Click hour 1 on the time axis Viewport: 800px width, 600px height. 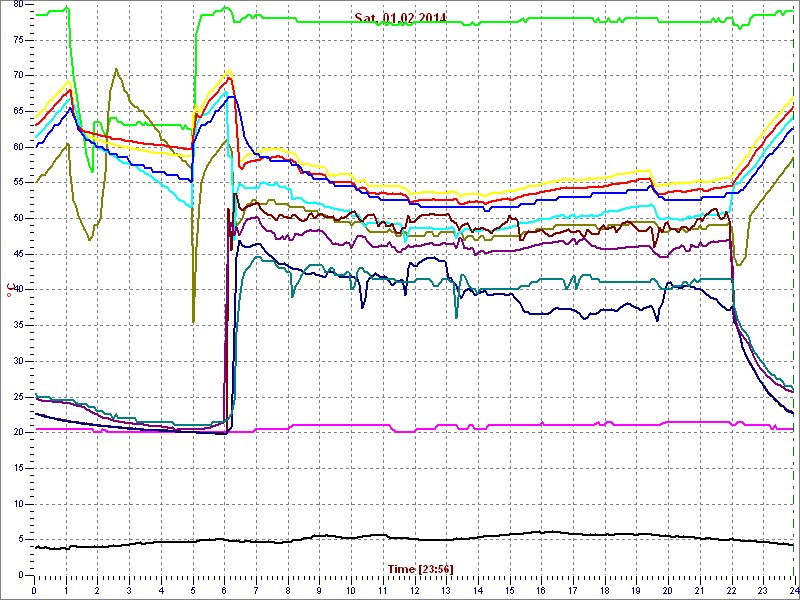click(66, 590)
